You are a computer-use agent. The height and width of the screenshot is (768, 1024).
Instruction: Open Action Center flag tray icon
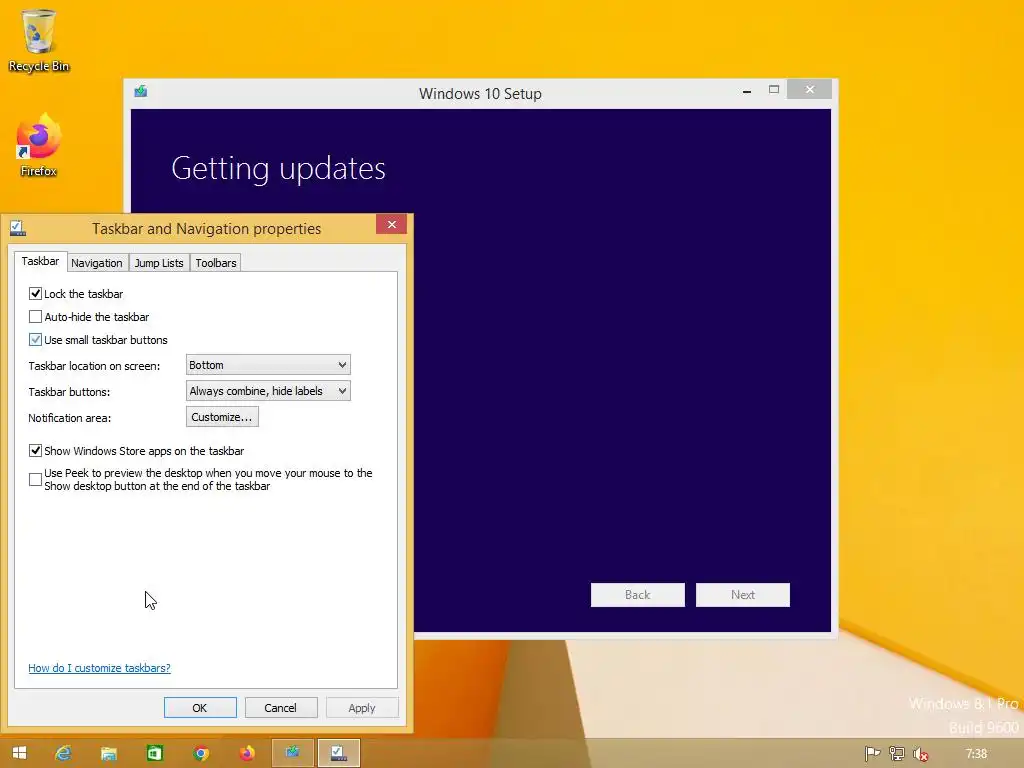click(872, 754)
